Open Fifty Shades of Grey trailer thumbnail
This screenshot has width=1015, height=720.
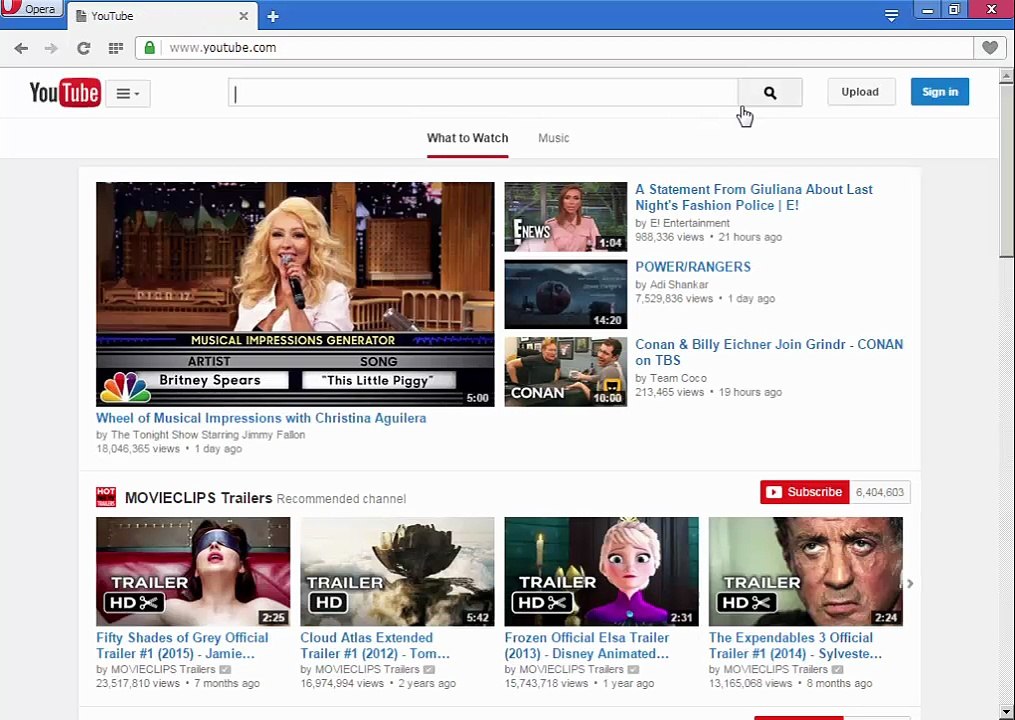coord(193,571)
